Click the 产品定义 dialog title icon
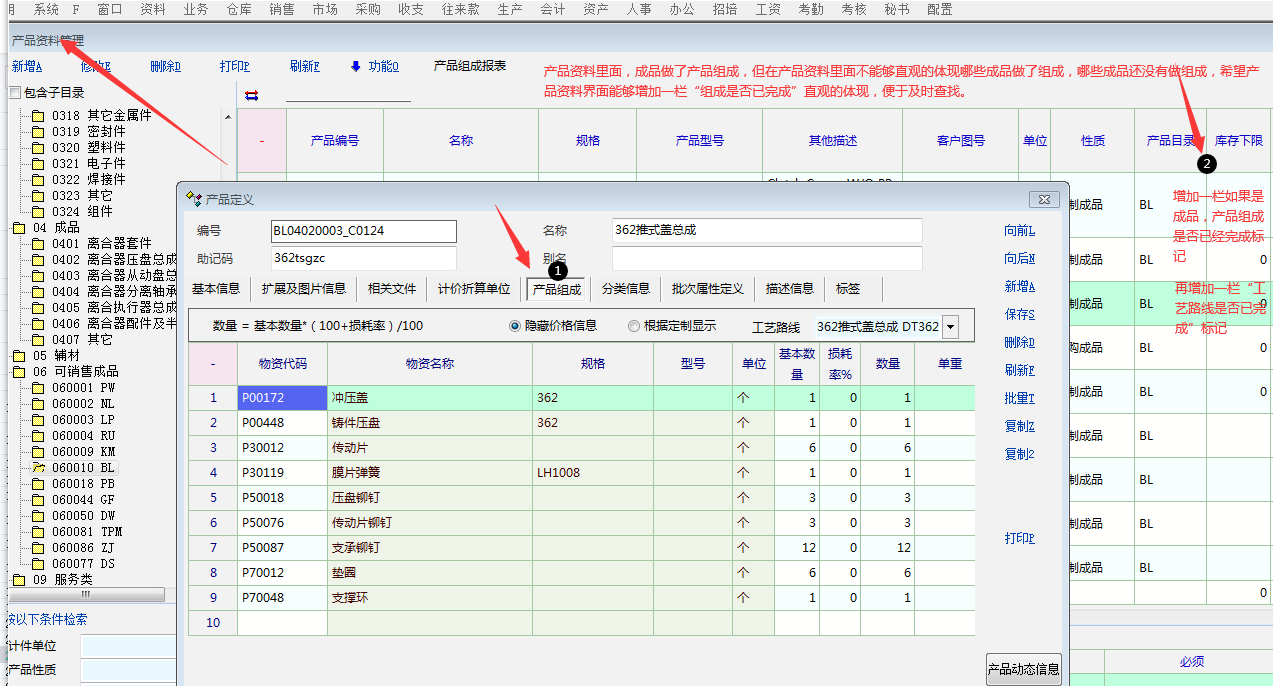The height and width of the screenshot is (686, 1273). (194, 199)
